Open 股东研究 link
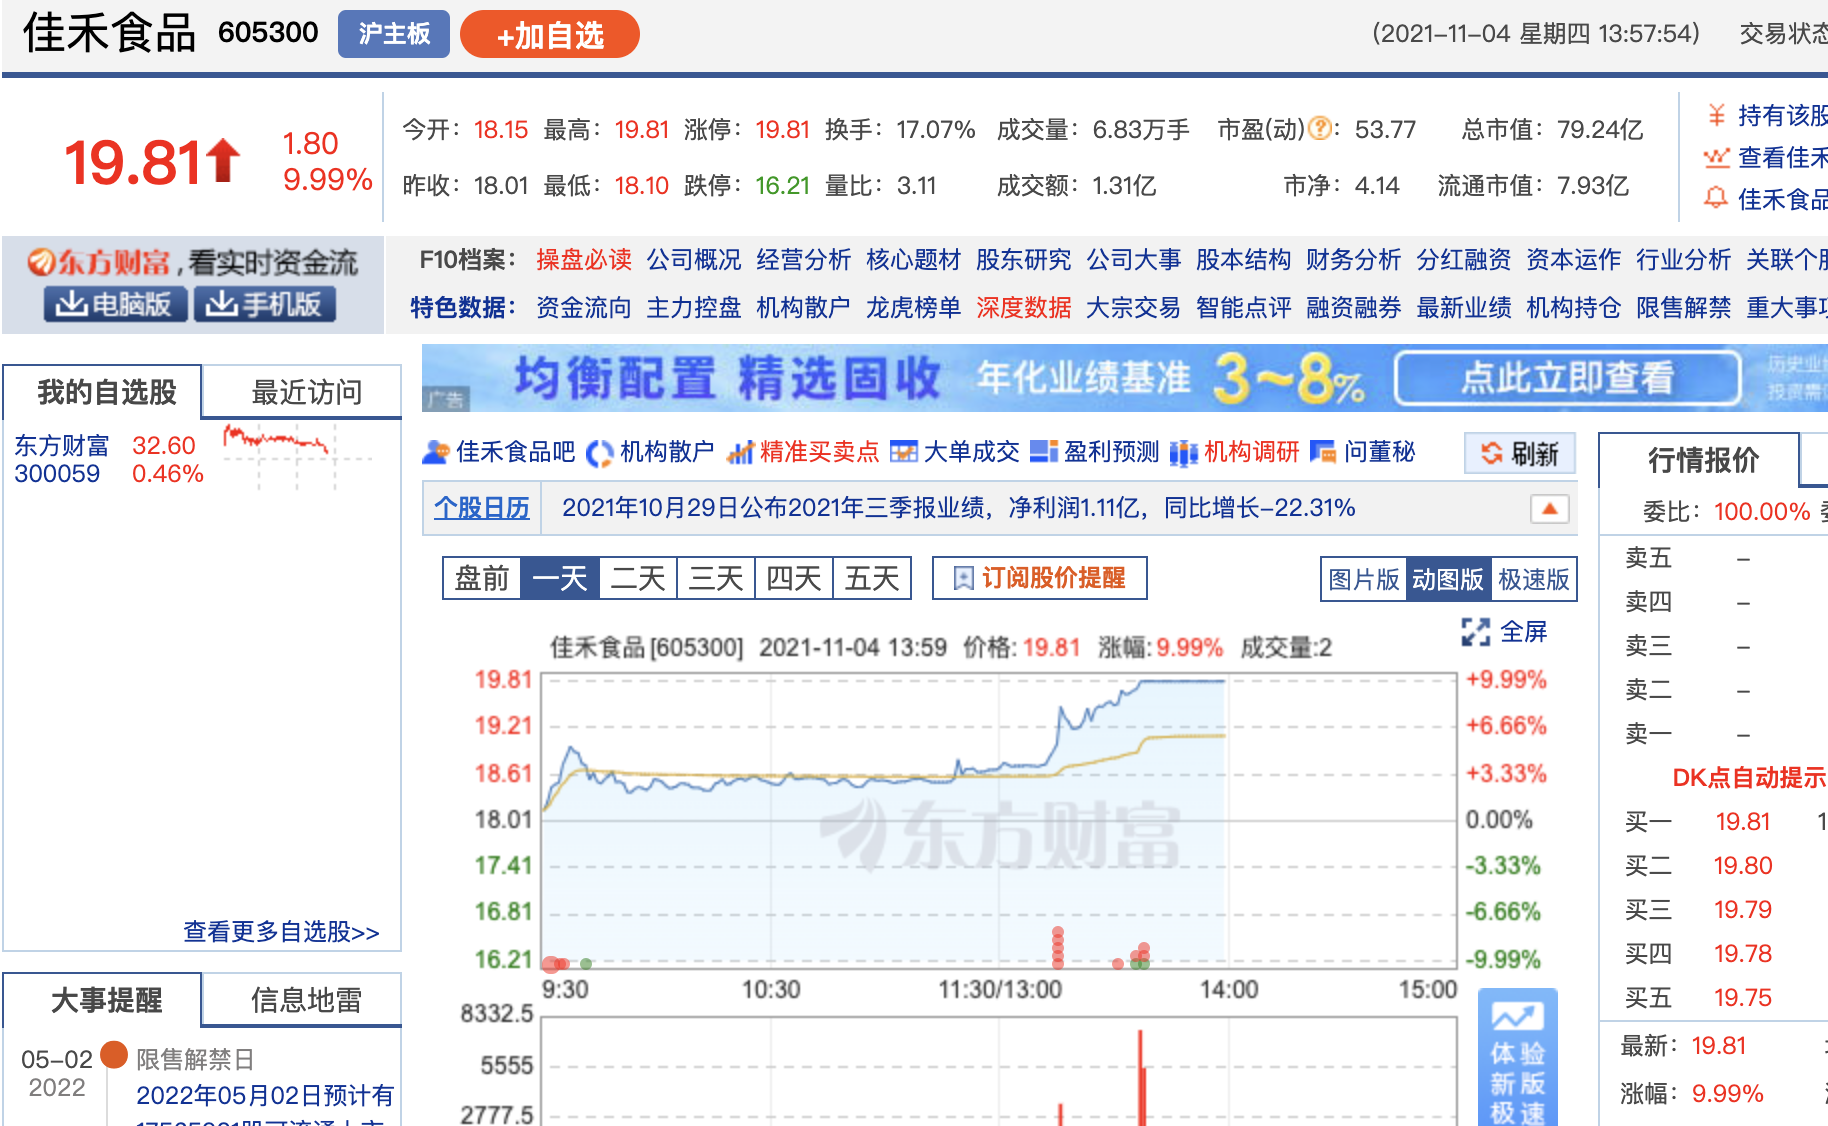The height and width of the screenshot is (1126, 1828). 1024,260
